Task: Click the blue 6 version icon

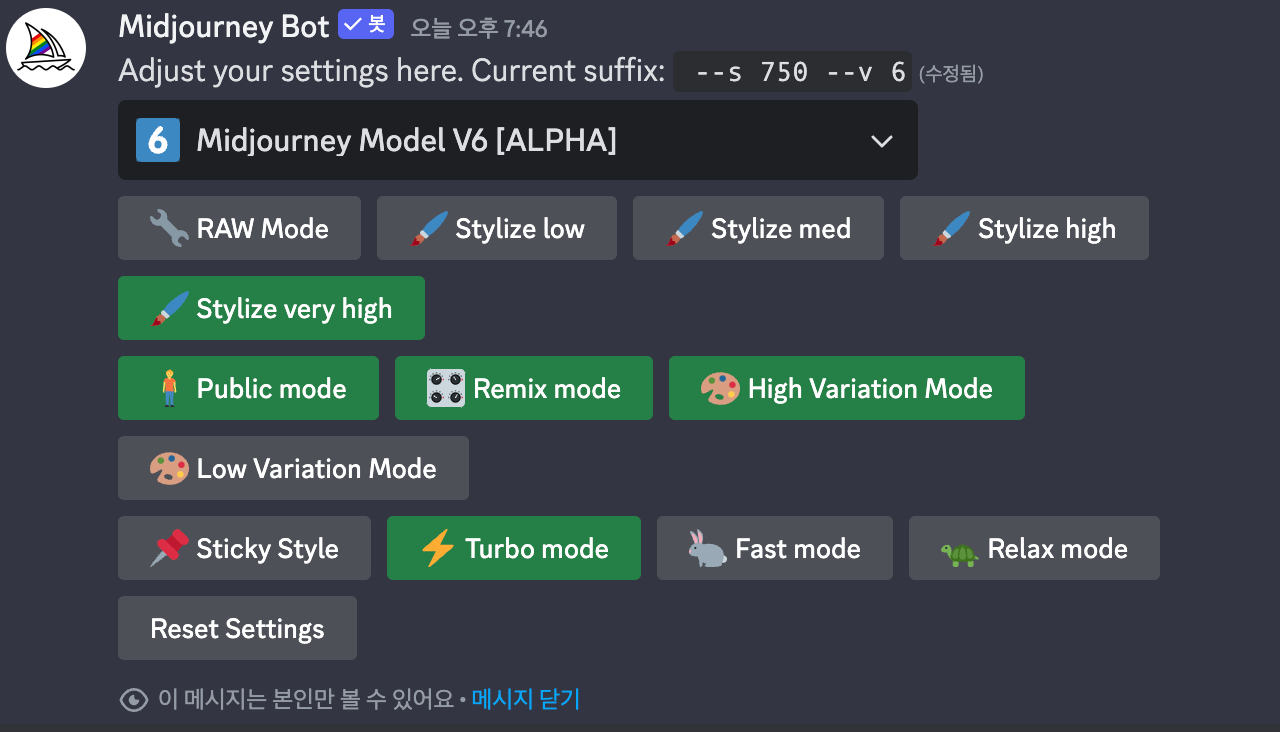Action: pyautogui.click(x=158, y=140)
